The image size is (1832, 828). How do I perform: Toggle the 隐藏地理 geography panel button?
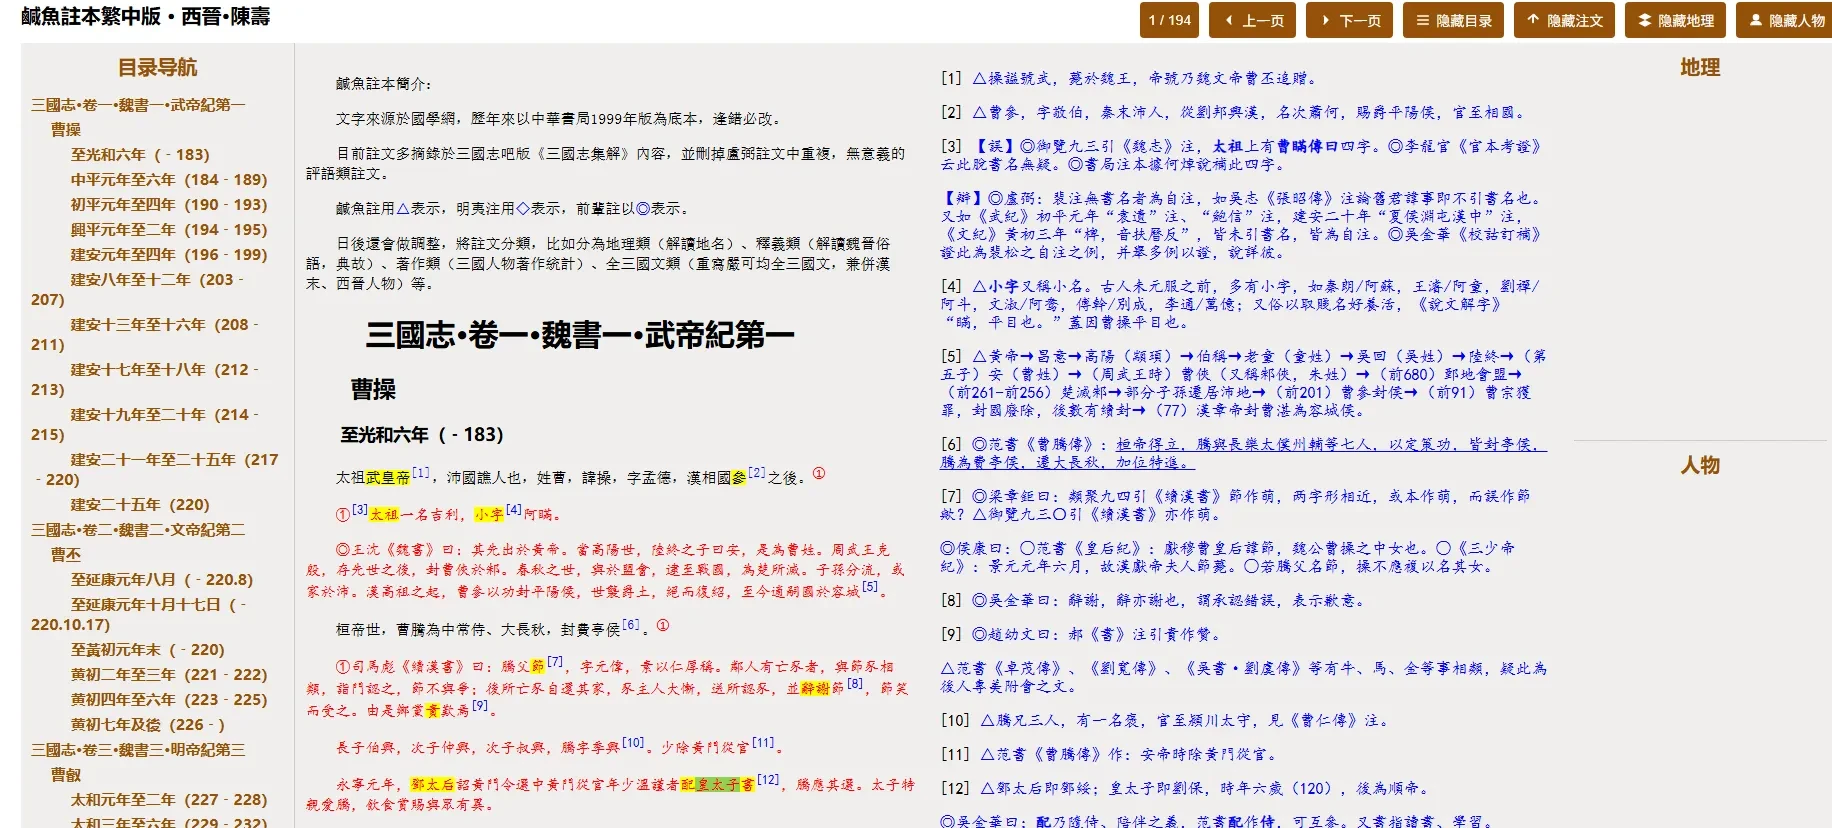click(x=1675, y=20)
